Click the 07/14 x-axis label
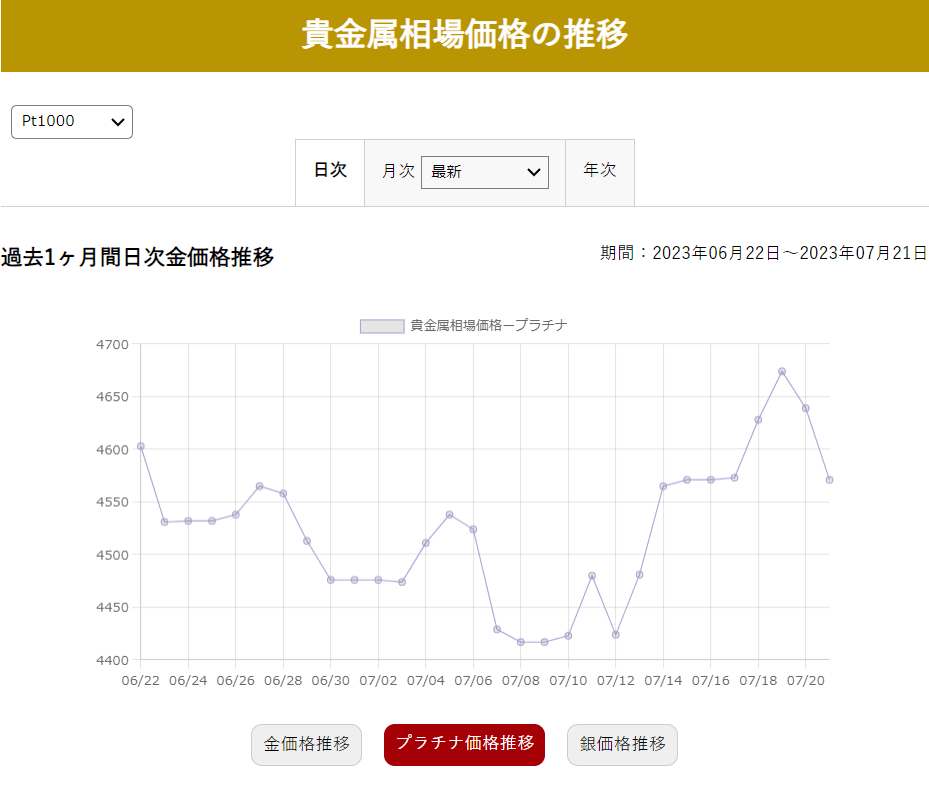This screenshot has width=929, height=790. click(x=663, y=680)
